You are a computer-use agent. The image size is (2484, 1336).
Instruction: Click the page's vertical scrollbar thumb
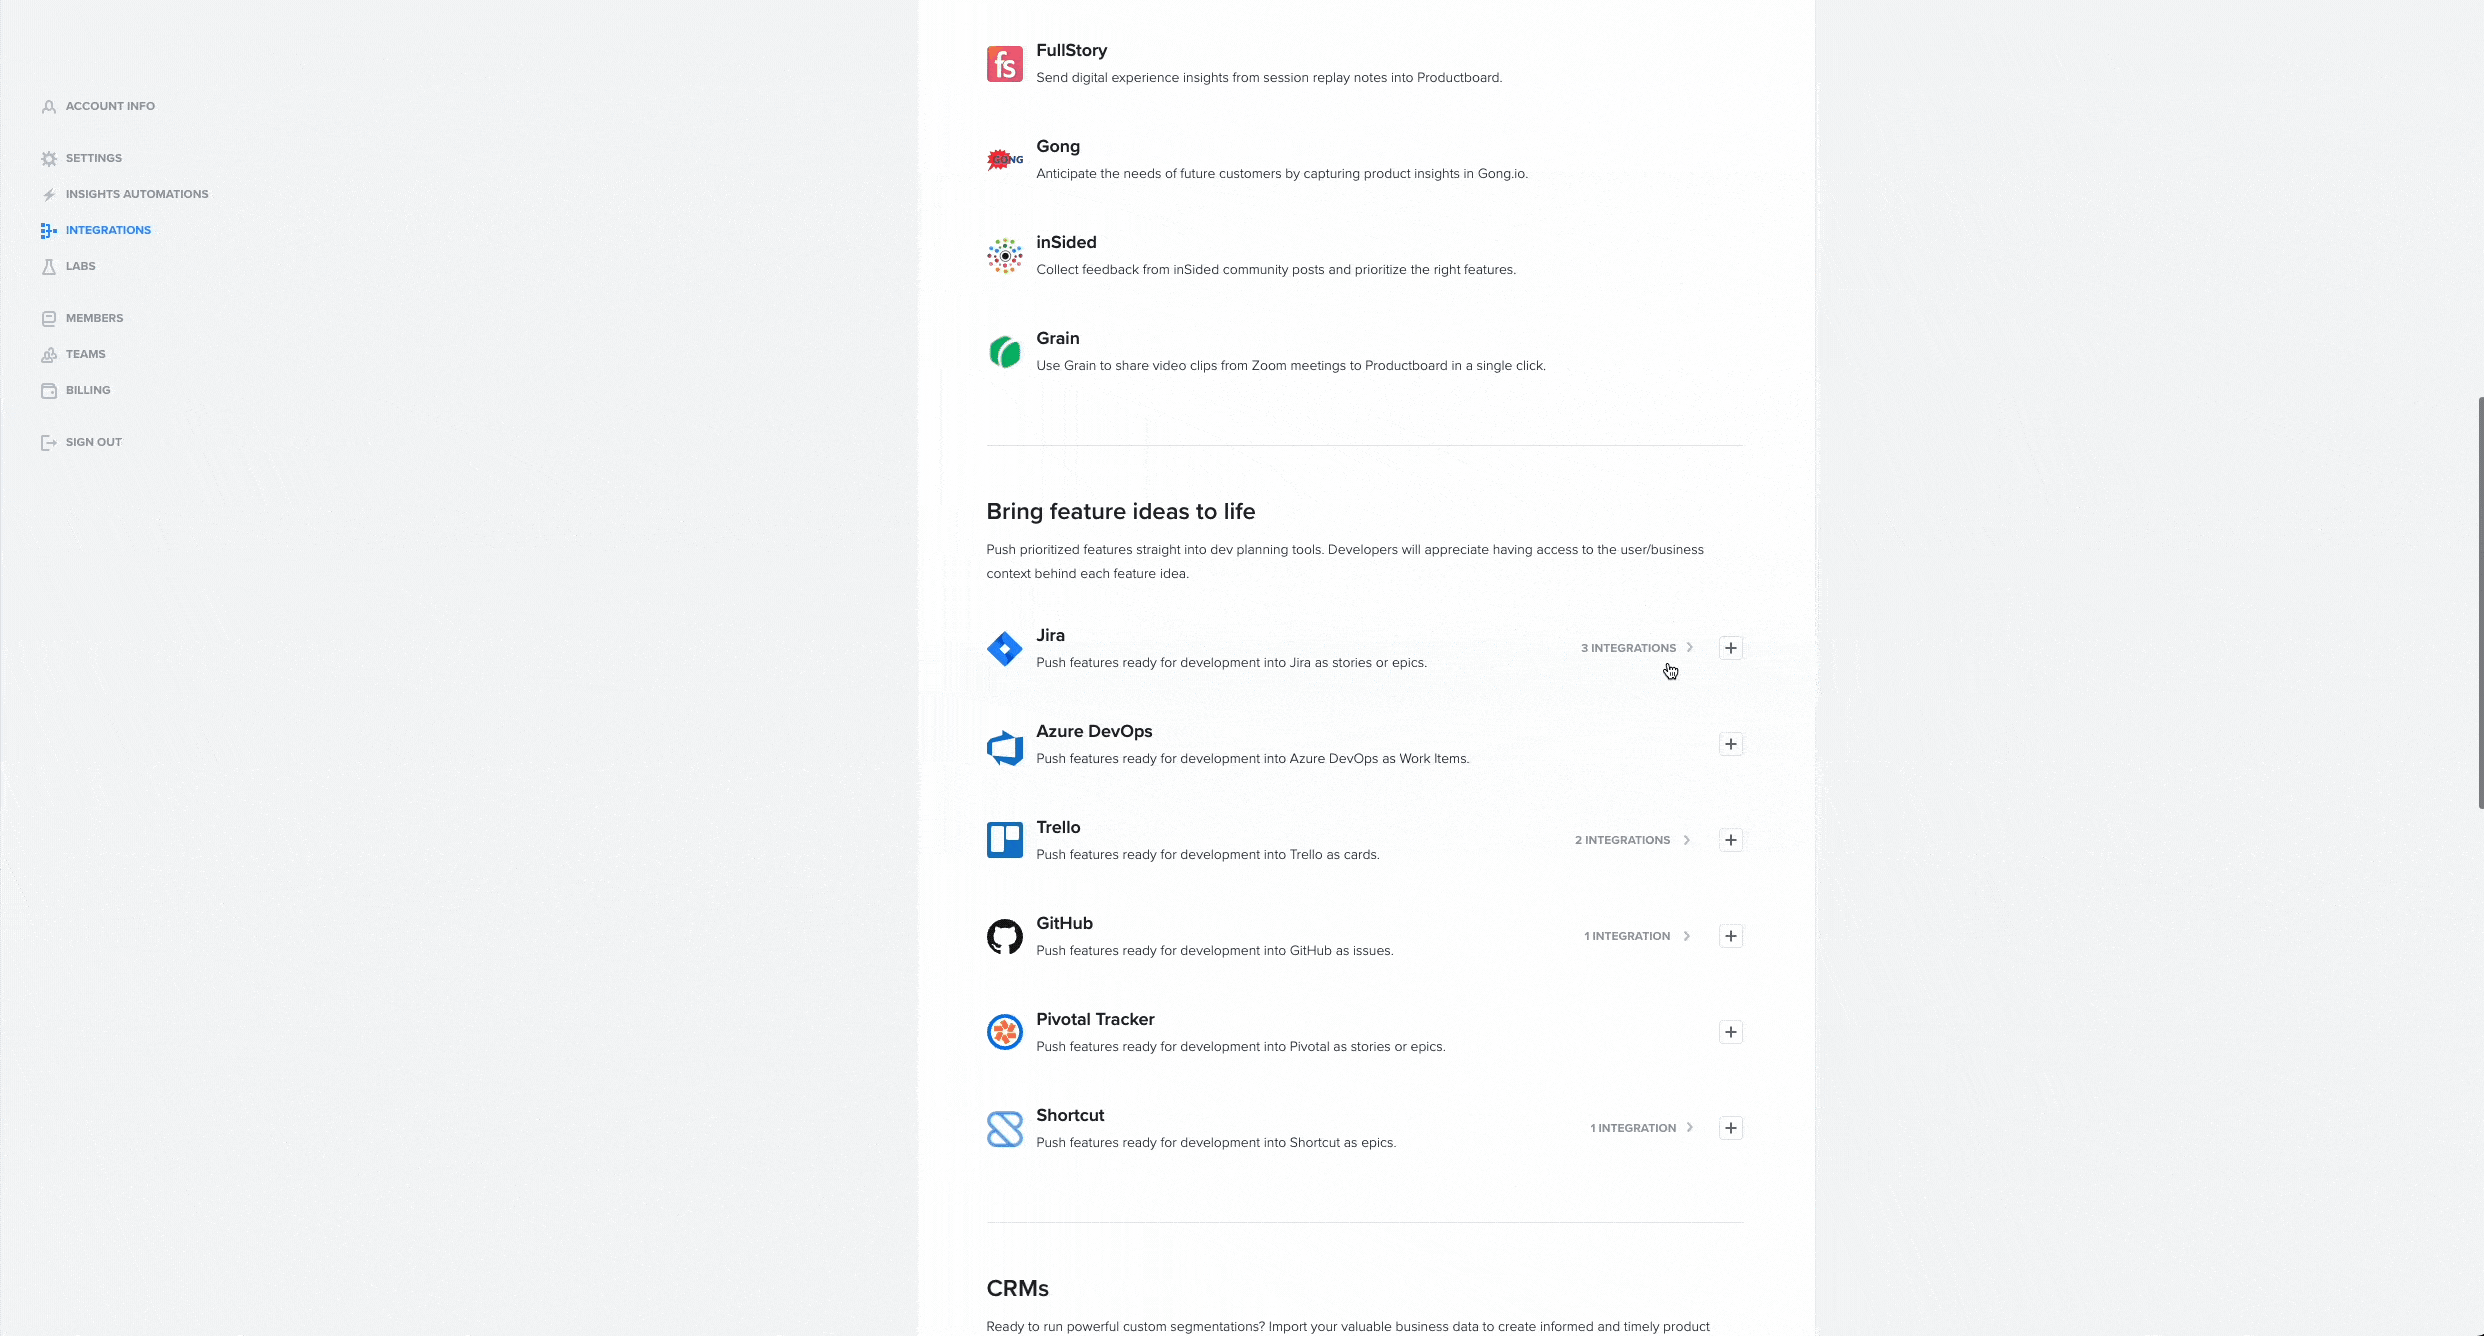[x=2480, y=602]
